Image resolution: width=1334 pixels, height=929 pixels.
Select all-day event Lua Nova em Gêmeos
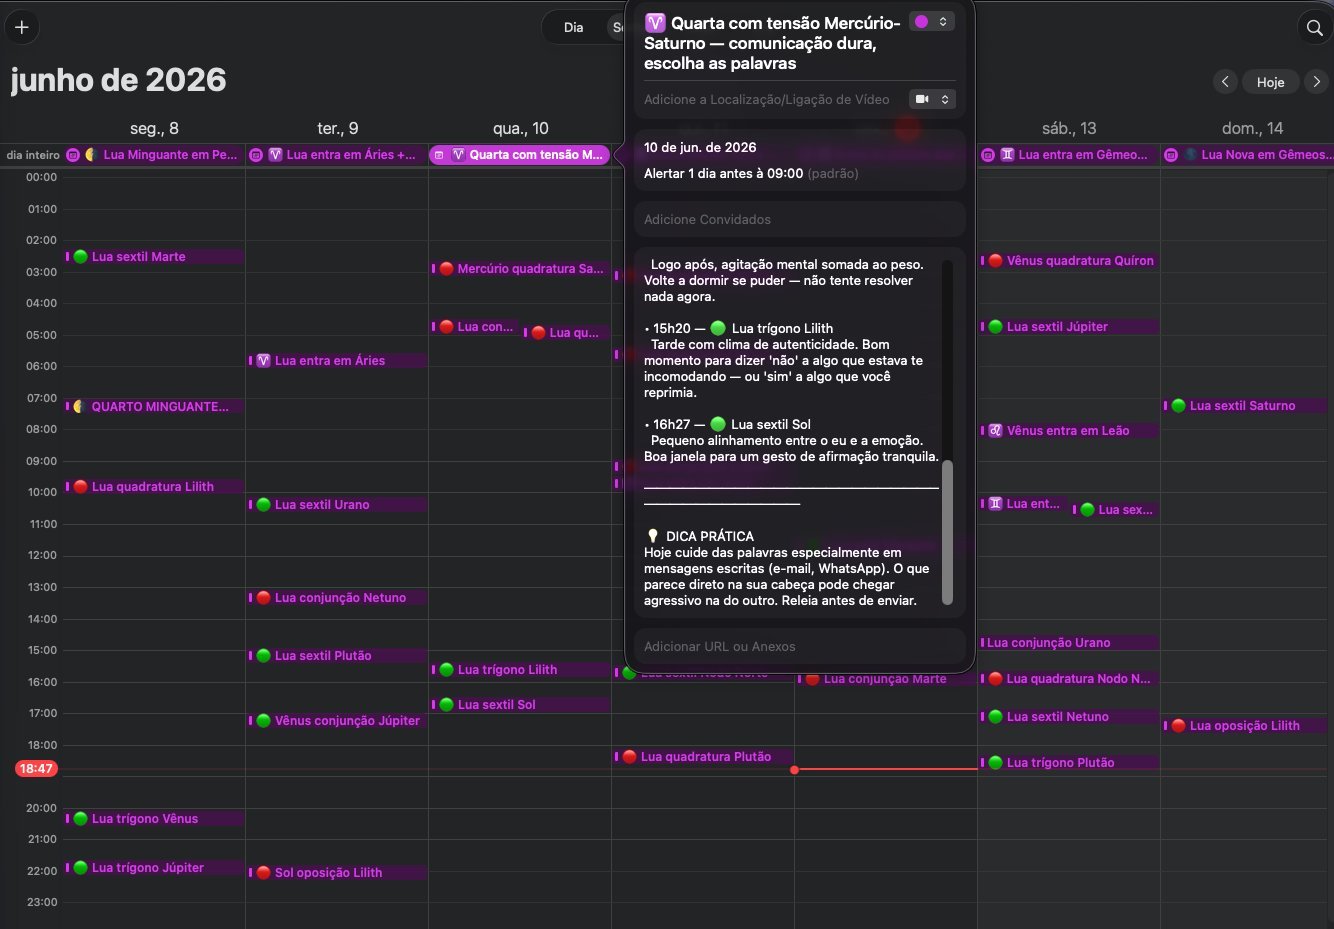tap(1248, 155)
